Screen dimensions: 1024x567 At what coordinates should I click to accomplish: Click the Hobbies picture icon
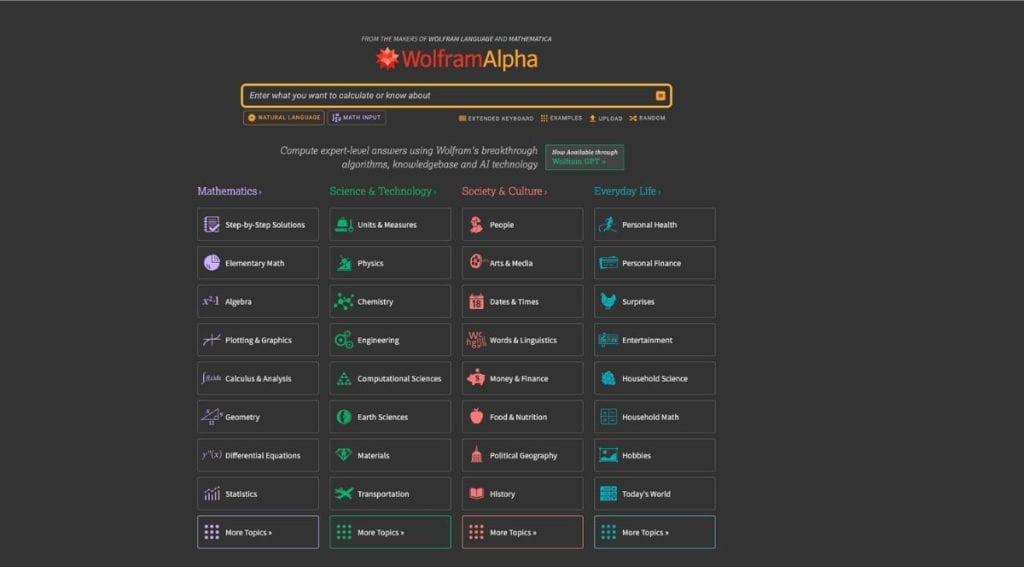(x=608, y=455)
